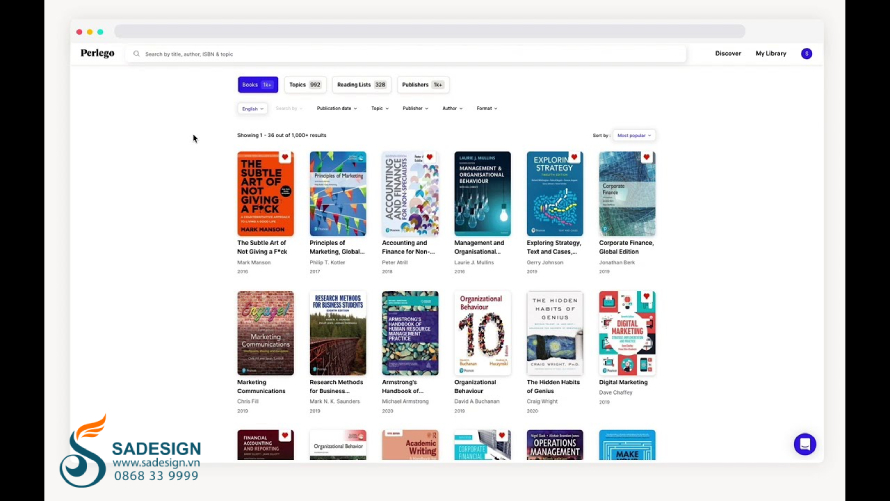Image resolution: width=890 pixels, height=501 pixels.
Task: Open the chat support bubble icon
Action: coord(804,444)
